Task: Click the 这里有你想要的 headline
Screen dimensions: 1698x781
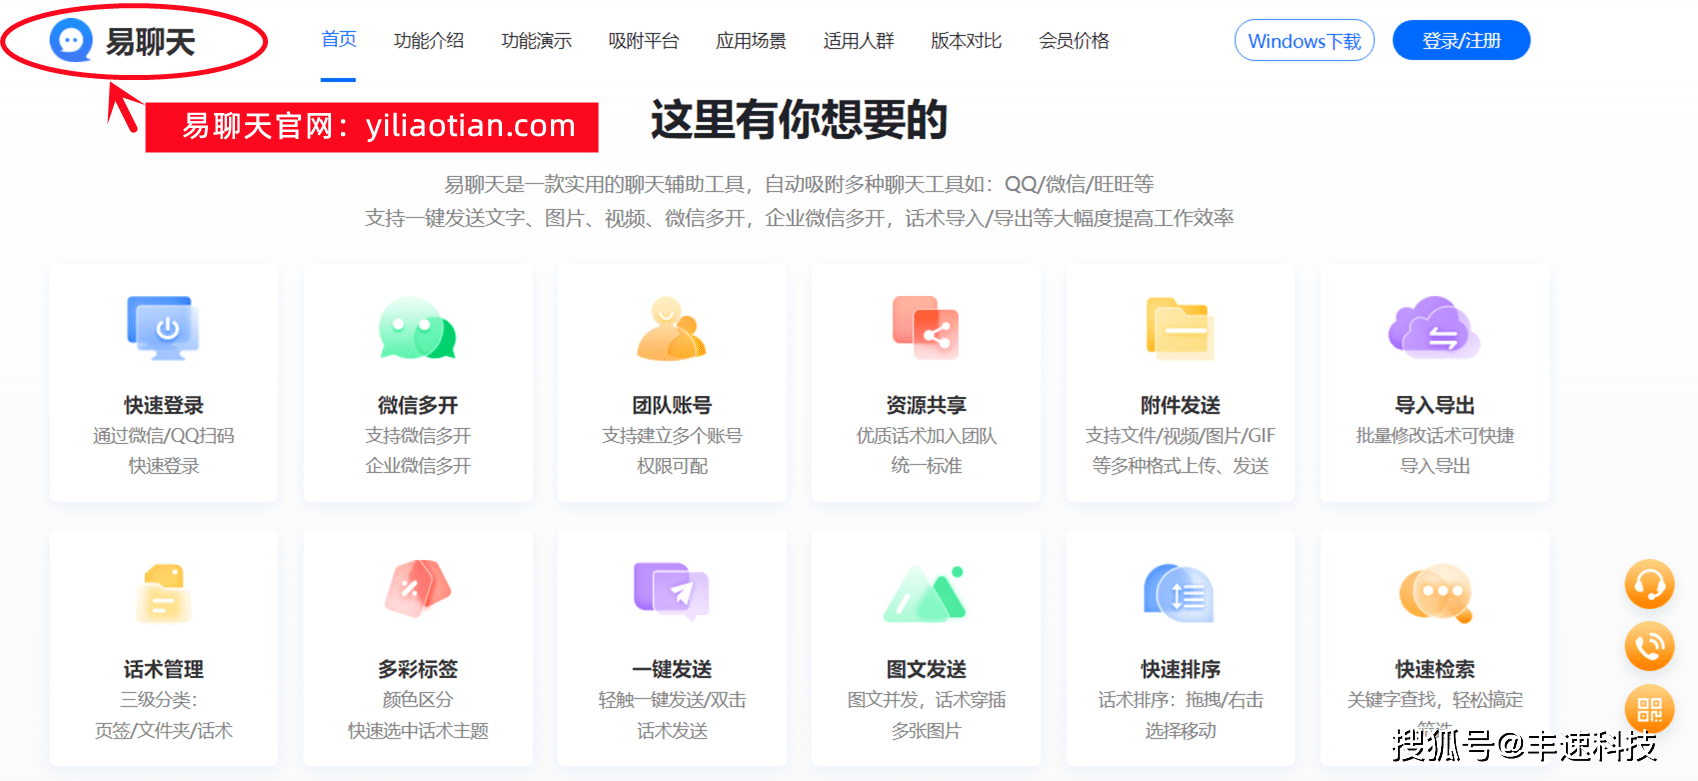Action: [799, 120]
